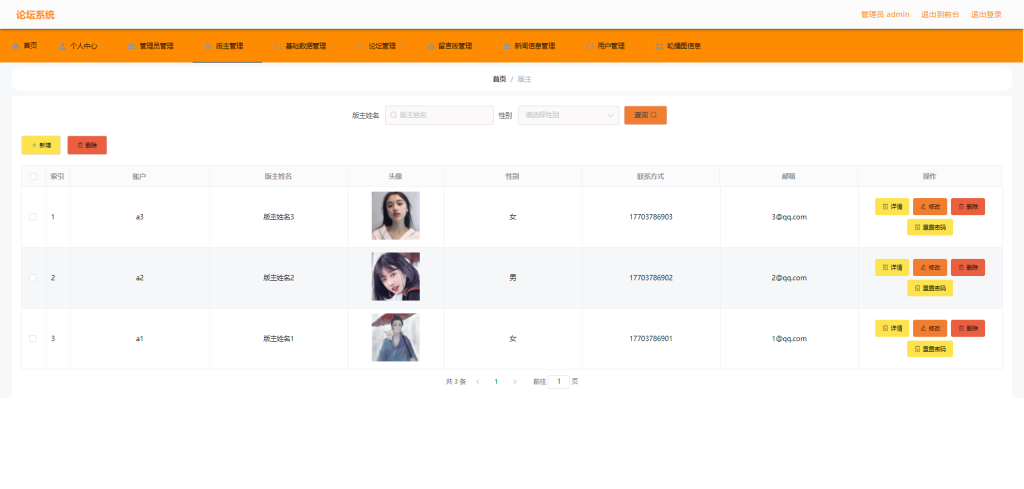Expand the 用户管理 menu
The image size is (1024, 489).
606,46
